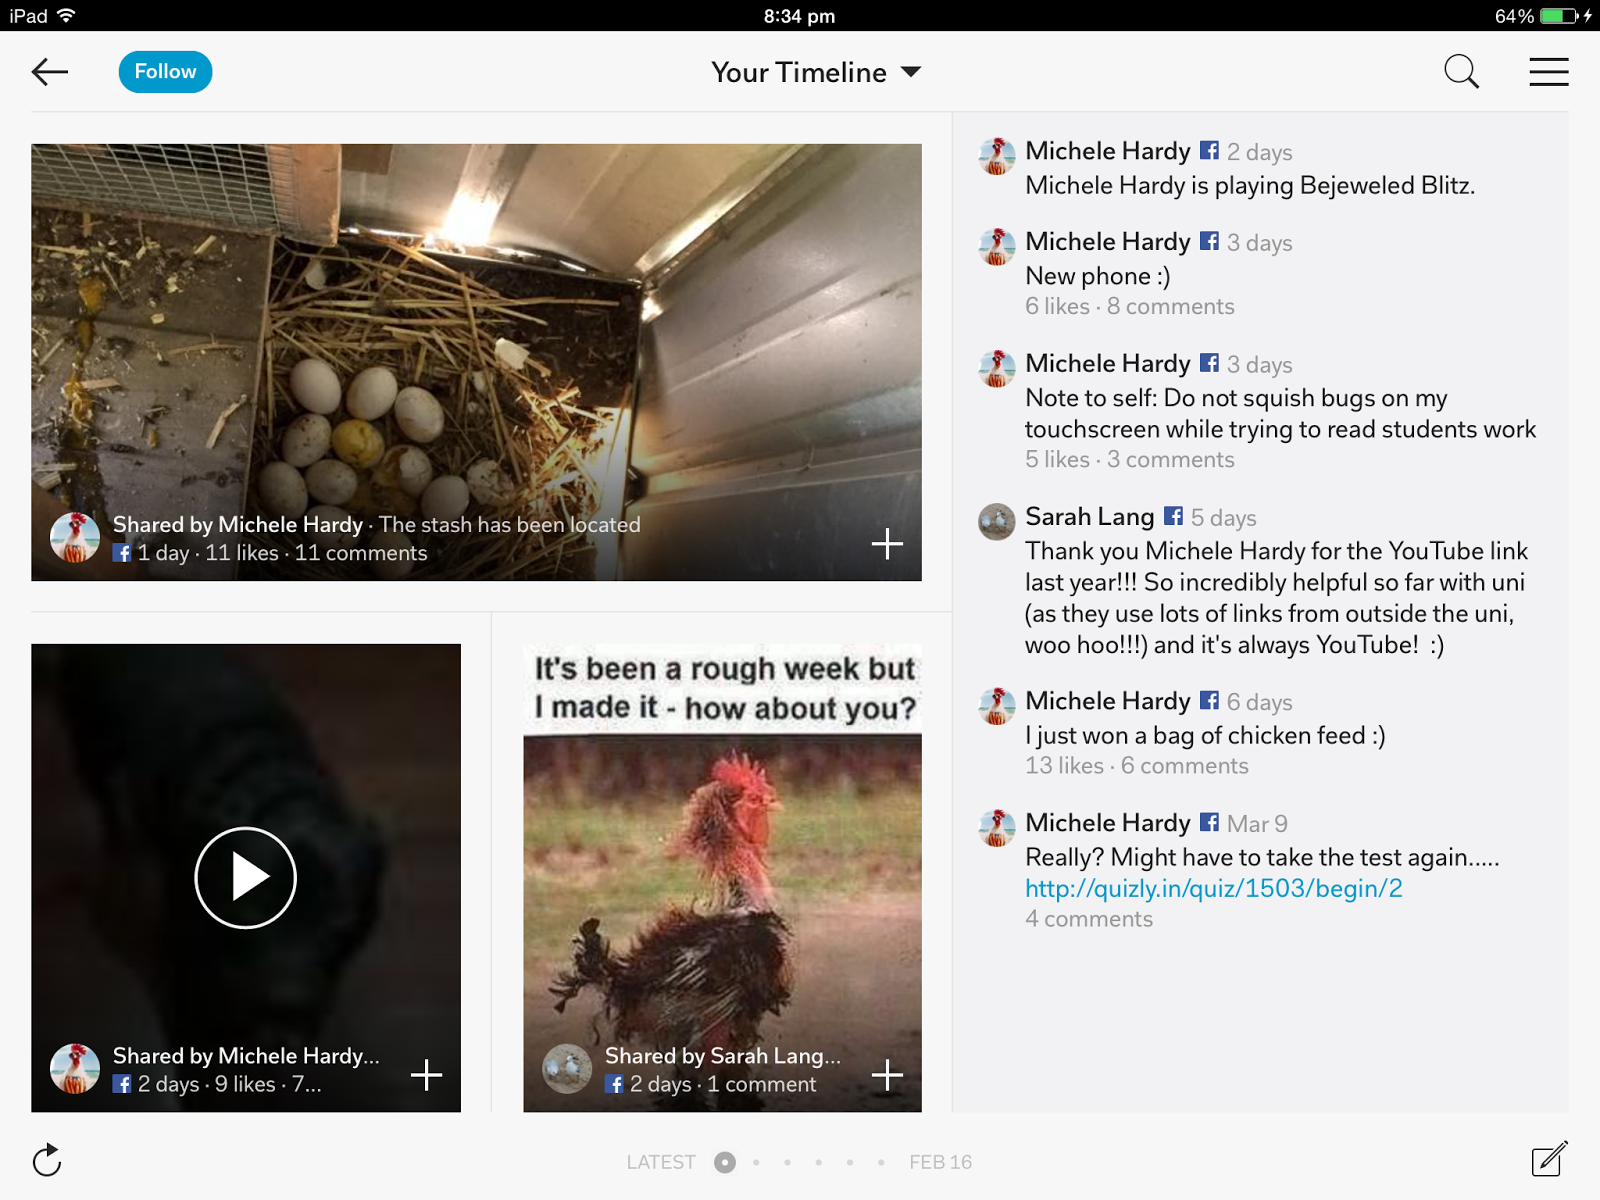Tap Michele Hardy's avatar on New phone post

996,246
